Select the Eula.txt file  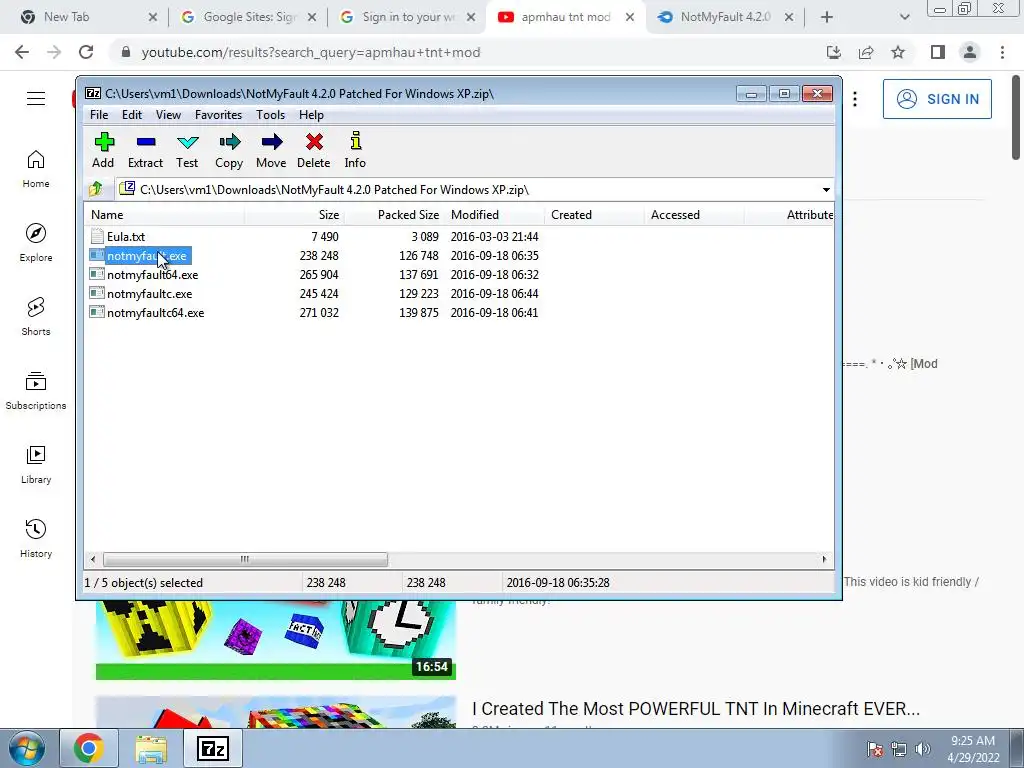point(126,237)
